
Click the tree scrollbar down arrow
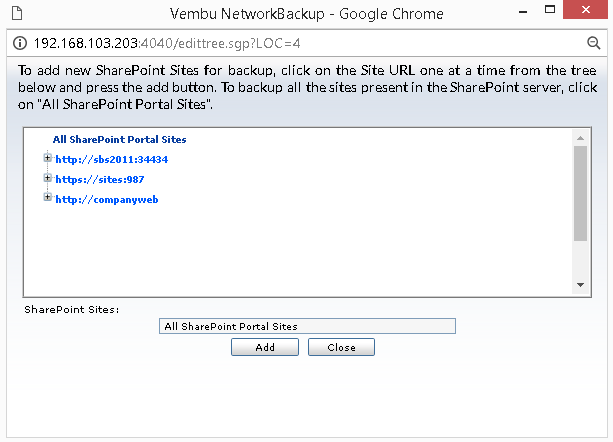581,285
